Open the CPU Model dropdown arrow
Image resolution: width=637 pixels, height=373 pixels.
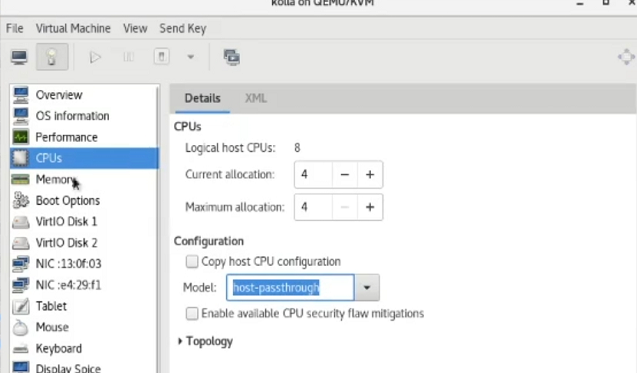367,288
